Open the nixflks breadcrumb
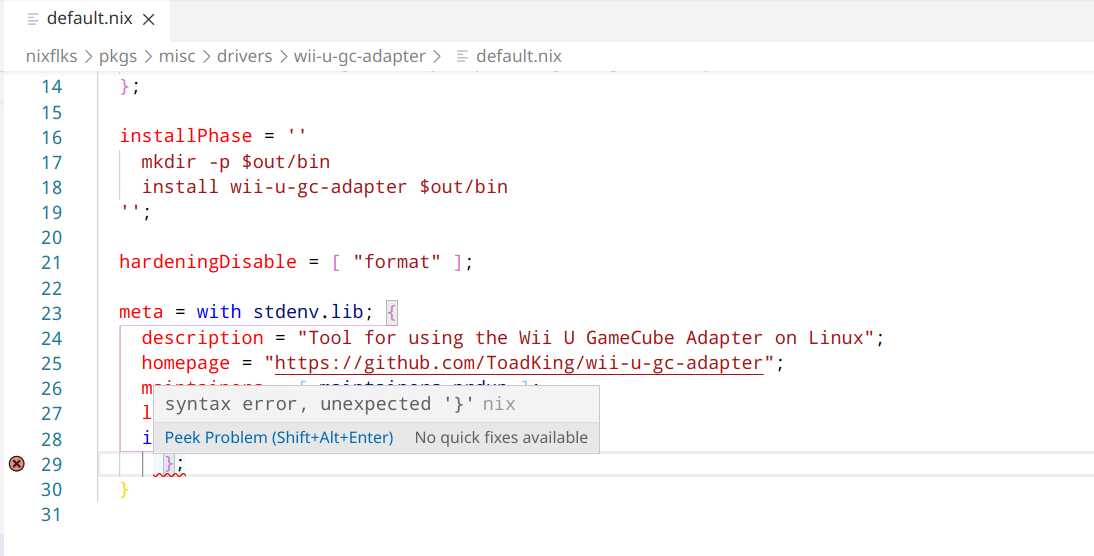The height and width of the screenshot is (556, 1094). click(x=52, y=57)
